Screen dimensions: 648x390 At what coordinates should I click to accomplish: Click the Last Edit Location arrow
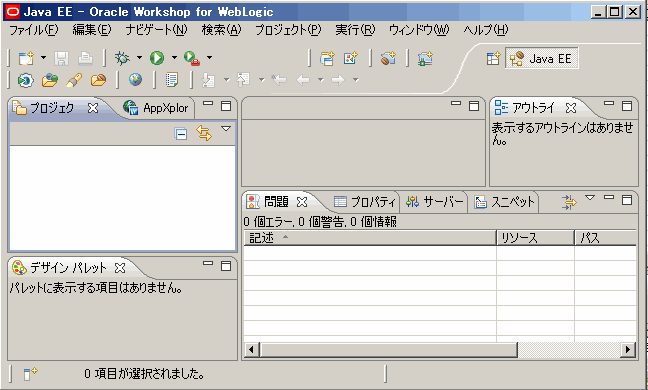click(x=279, y=80)
